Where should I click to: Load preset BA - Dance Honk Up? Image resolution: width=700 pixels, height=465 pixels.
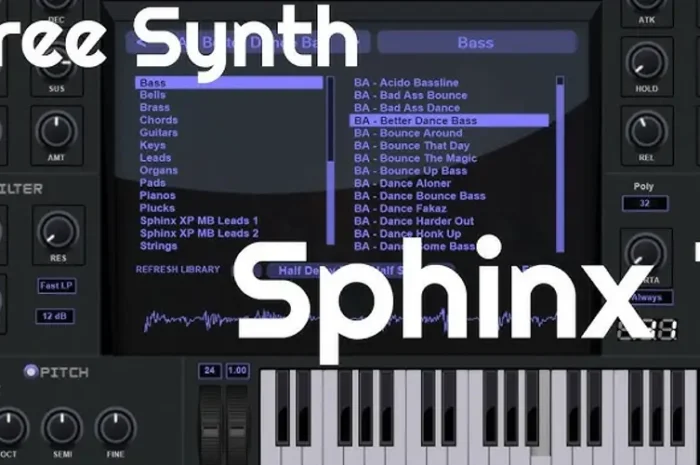click(407, 233)
